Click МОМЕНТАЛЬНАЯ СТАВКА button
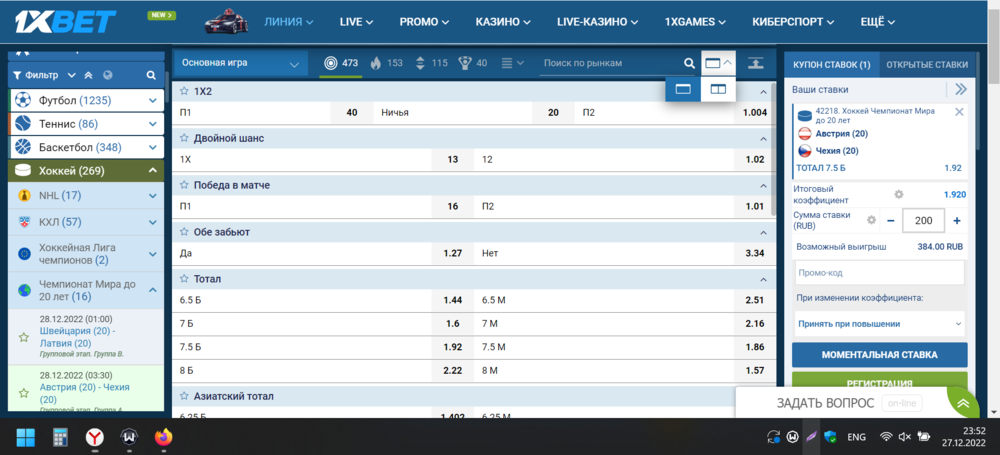 click(879, 355)
